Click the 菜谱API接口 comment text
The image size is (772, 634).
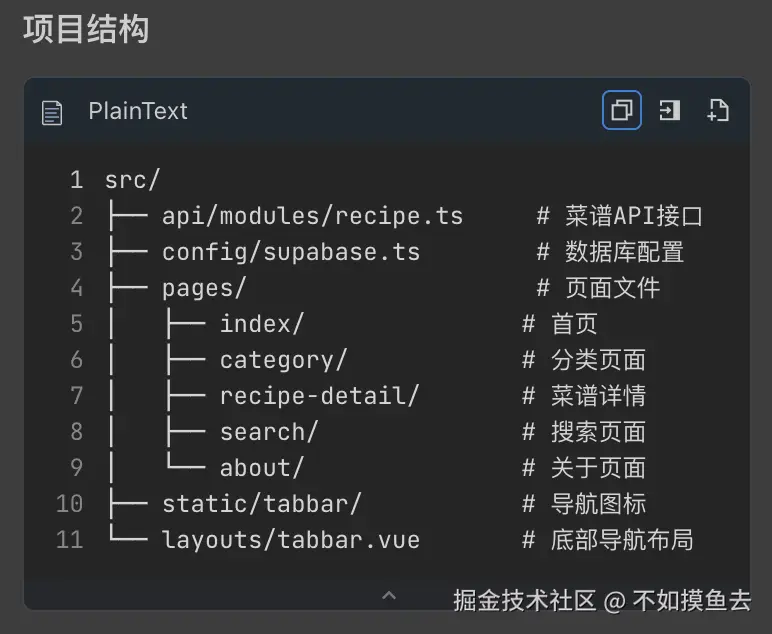click(x=634, y=216)
